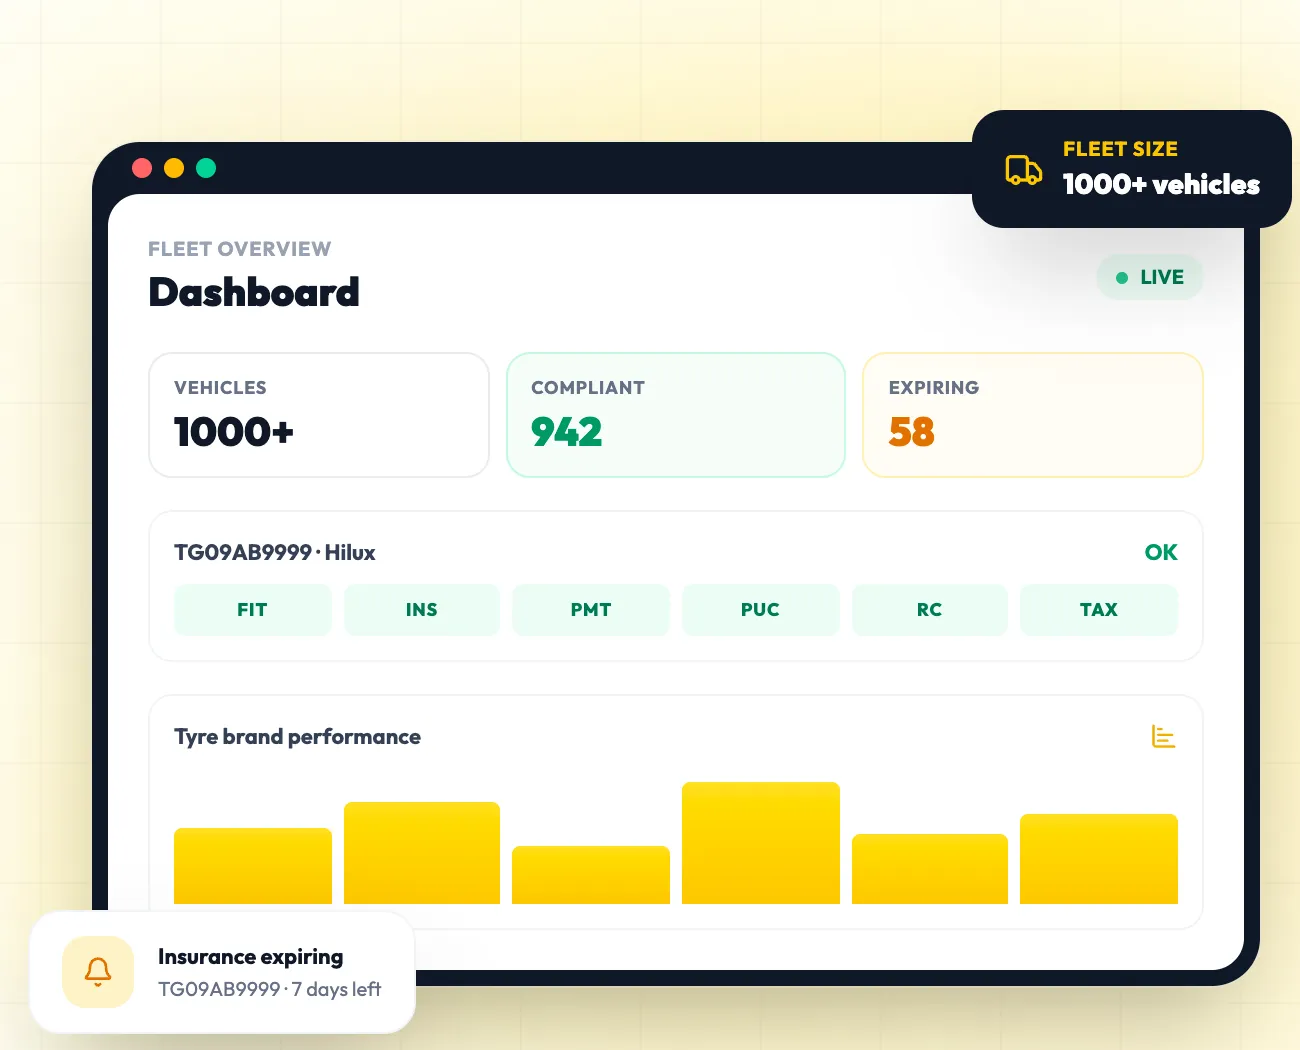The image size is (1300, 1050).
Task: Select the PUC document chip
Action: 760,610
